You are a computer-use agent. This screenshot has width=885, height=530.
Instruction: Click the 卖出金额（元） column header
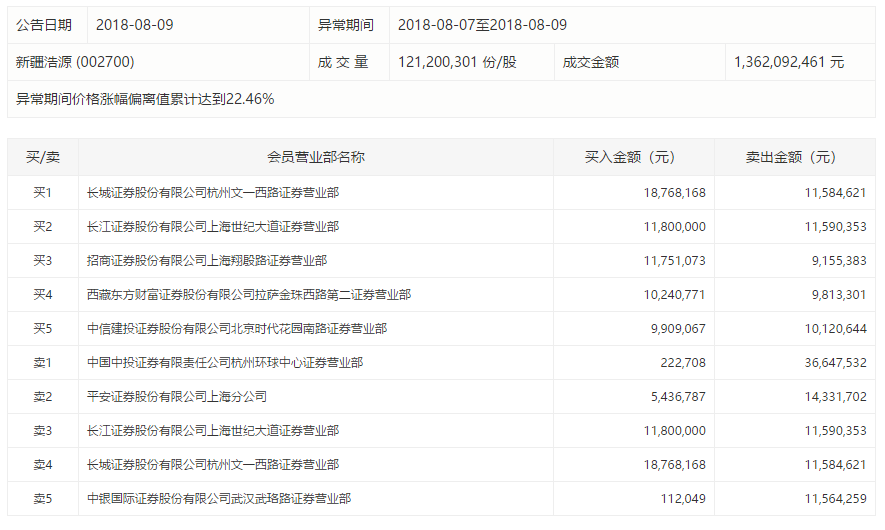pyautogui.click(x=794, y=157)
